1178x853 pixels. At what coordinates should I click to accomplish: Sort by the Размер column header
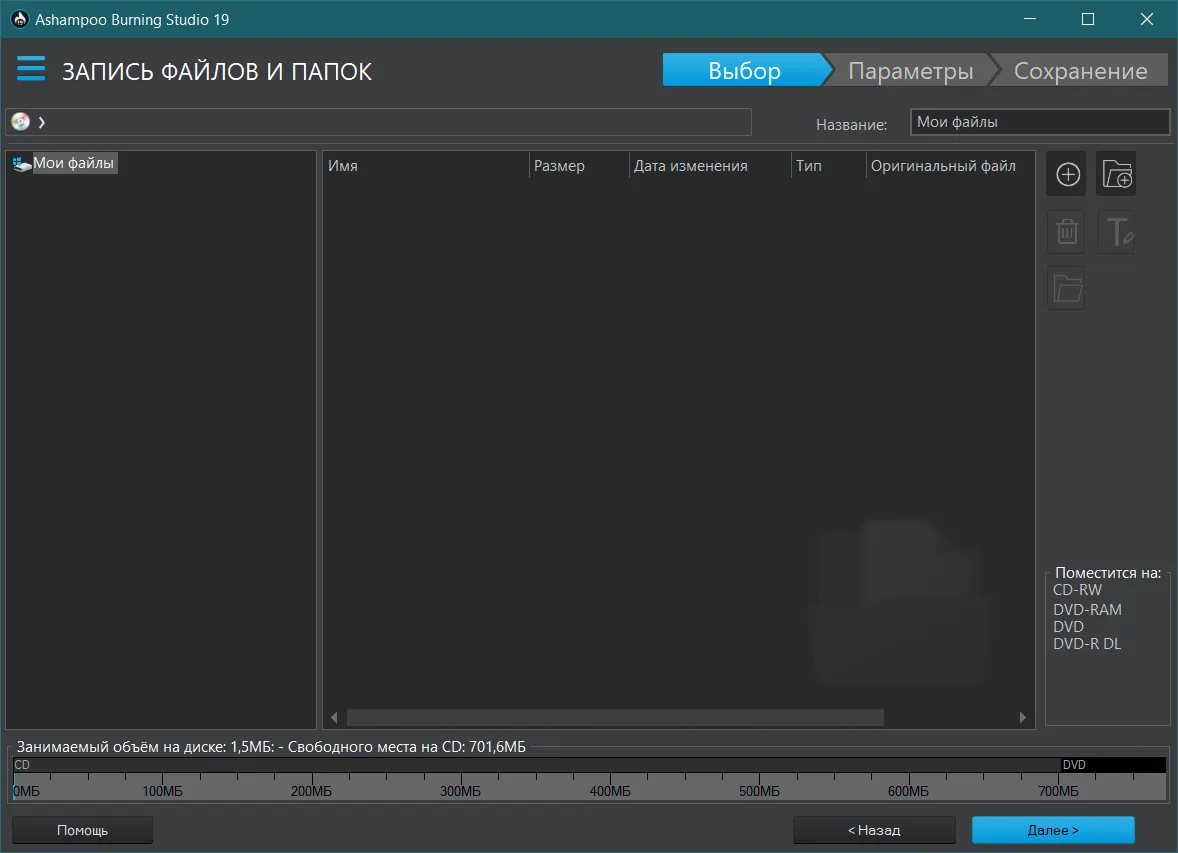pyautogui.click(x=579, y=166)
